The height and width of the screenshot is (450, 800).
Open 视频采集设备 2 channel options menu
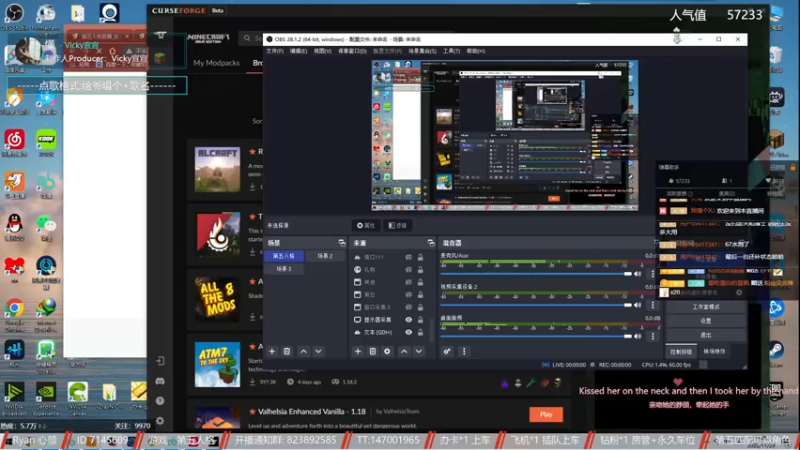[x=653, y=305]
